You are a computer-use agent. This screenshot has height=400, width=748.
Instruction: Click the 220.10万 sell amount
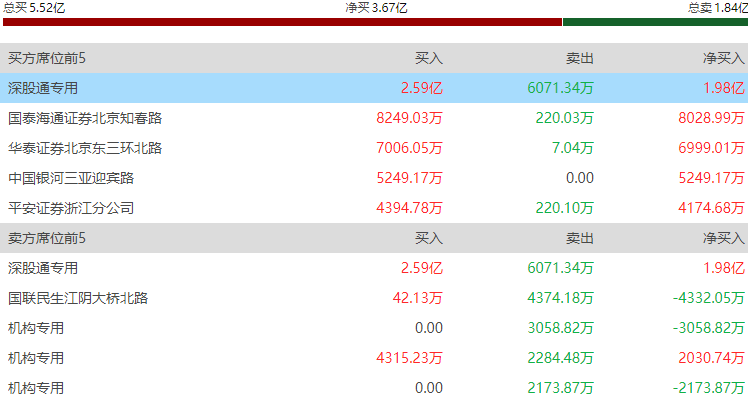pos(564,208)
